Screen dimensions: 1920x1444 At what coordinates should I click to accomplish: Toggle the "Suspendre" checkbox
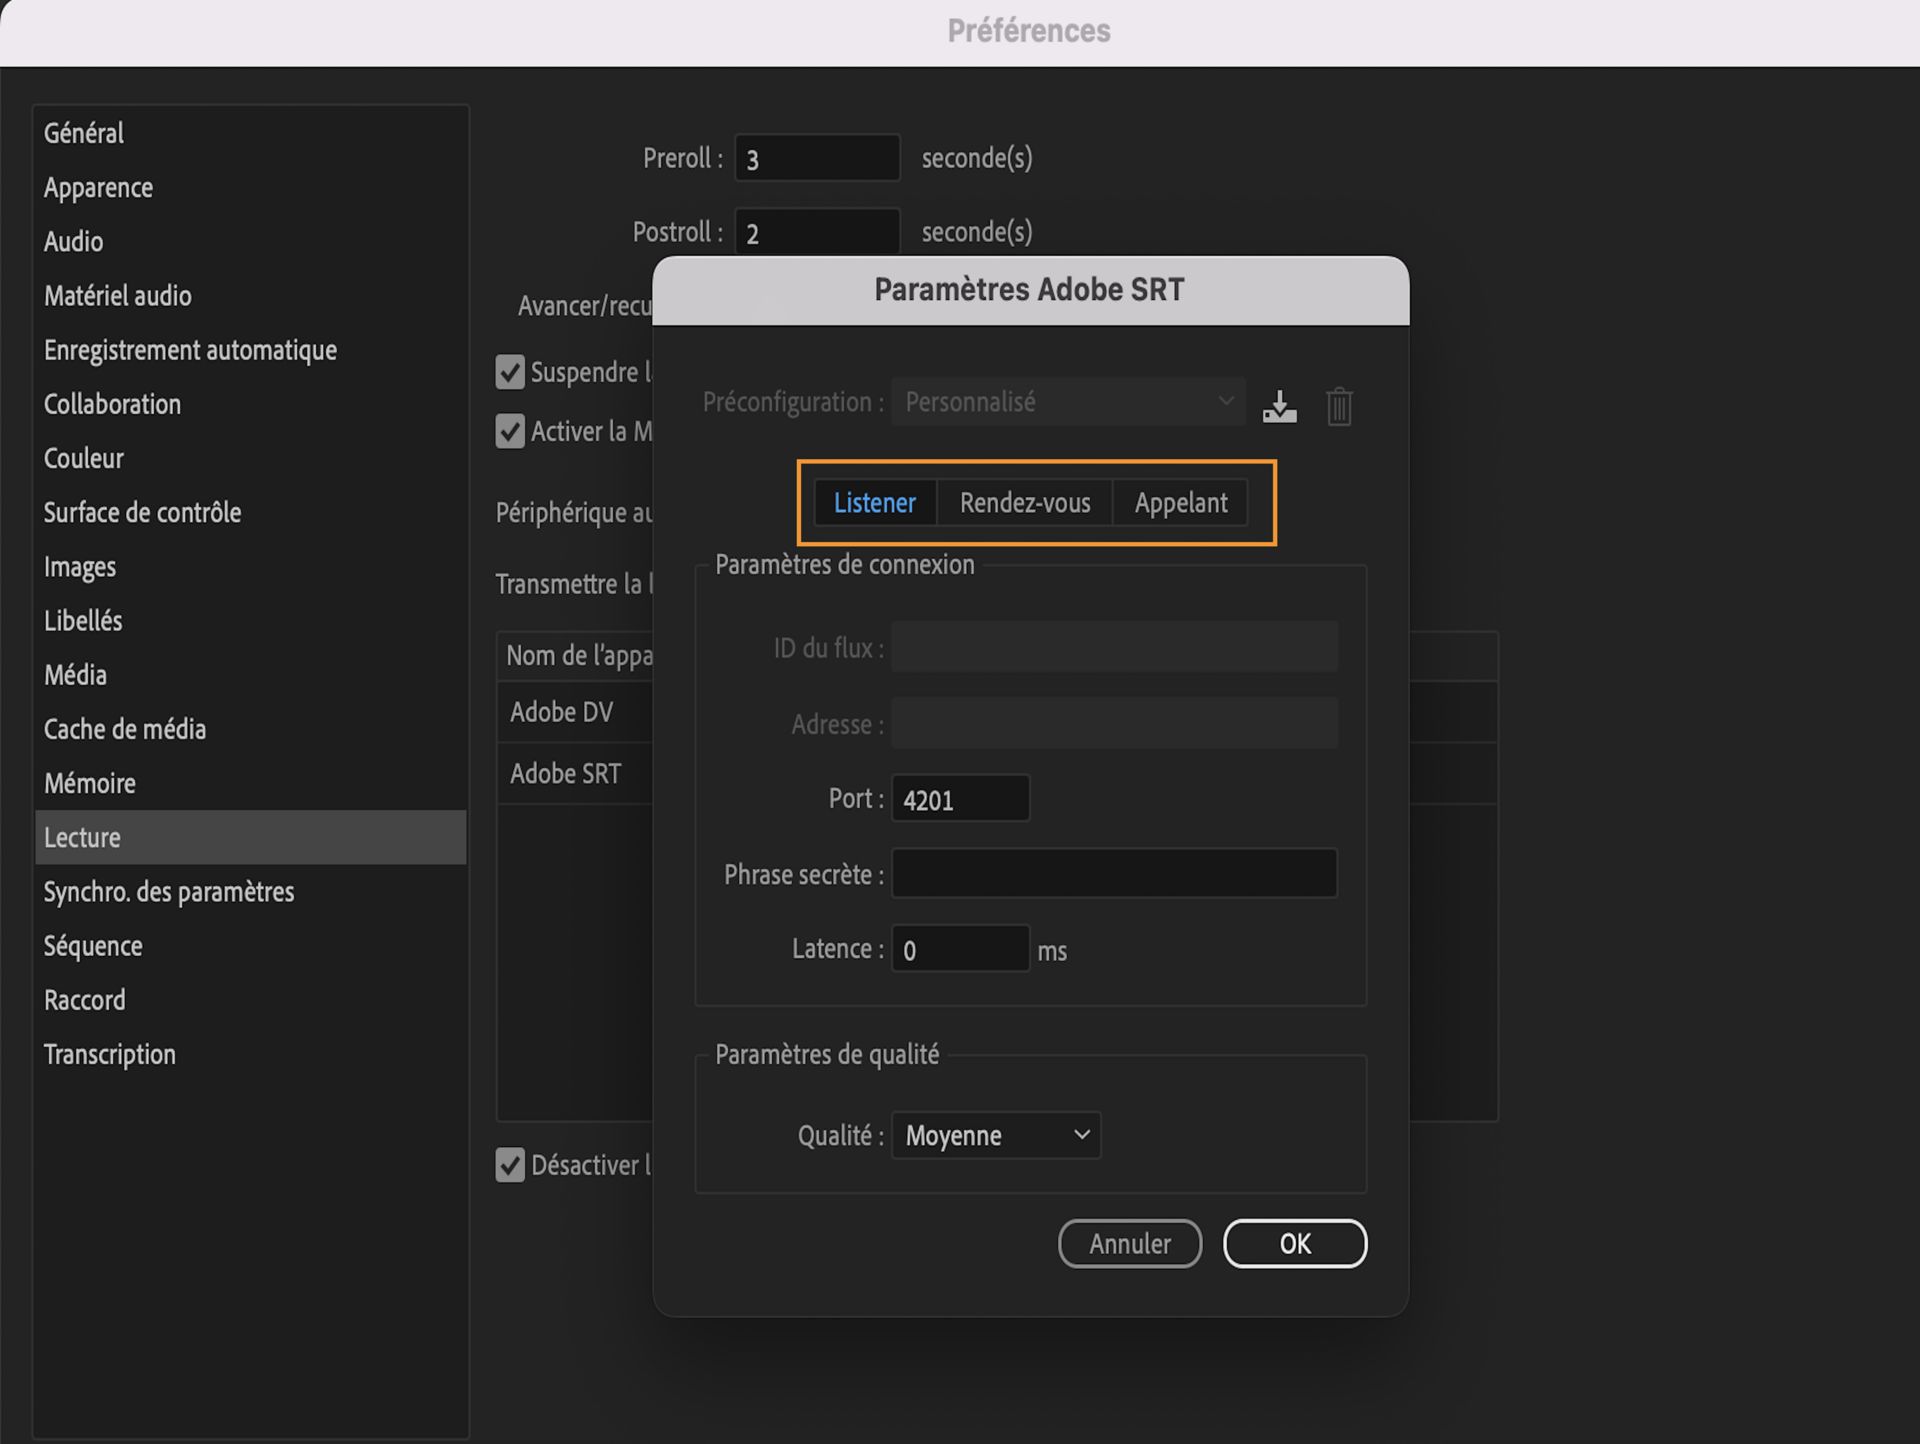[510, 371]
